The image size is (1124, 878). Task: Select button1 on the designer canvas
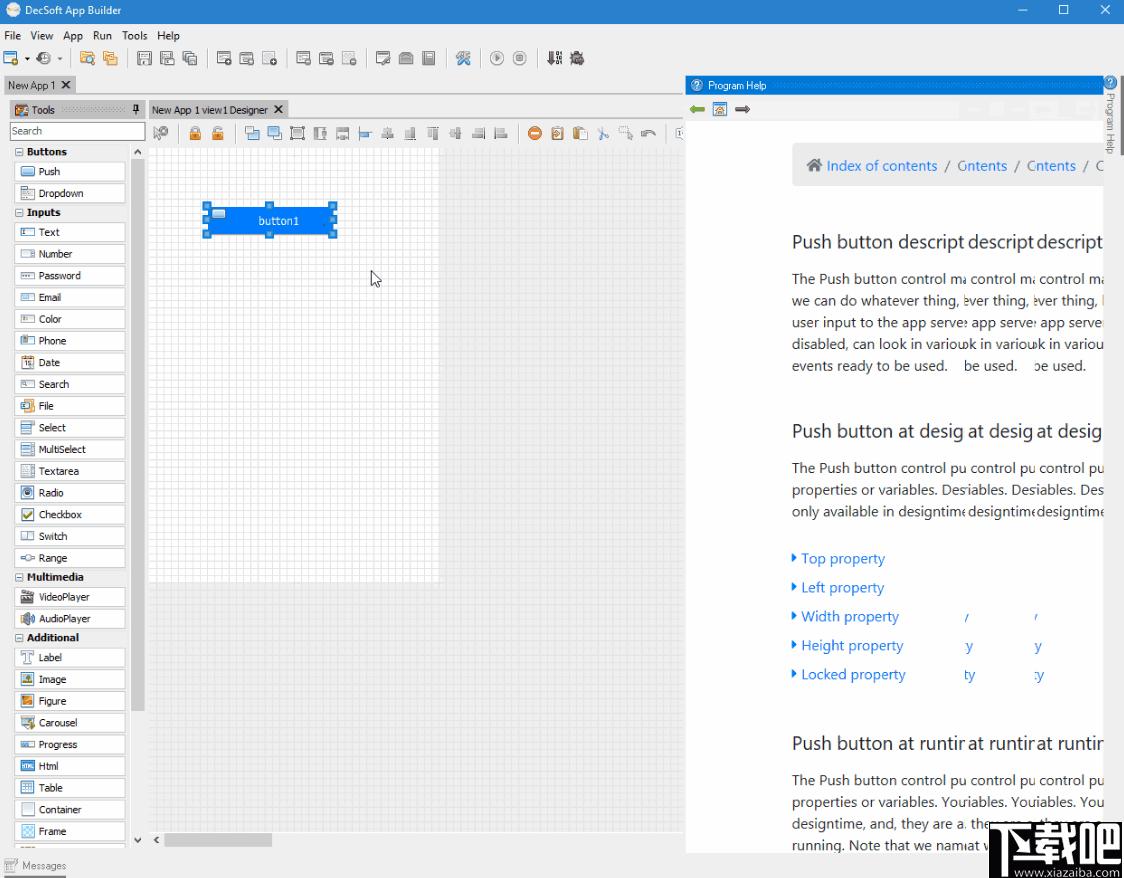tap(270, 221)
